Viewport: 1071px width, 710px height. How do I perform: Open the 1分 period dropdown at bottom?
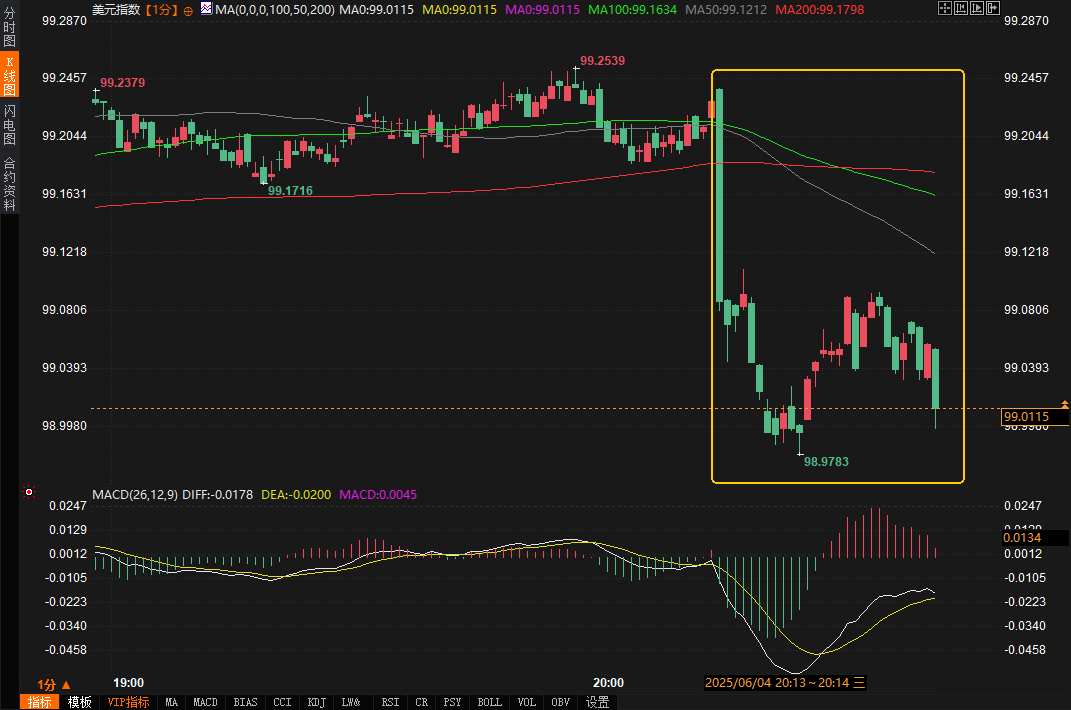pos(54,684)
